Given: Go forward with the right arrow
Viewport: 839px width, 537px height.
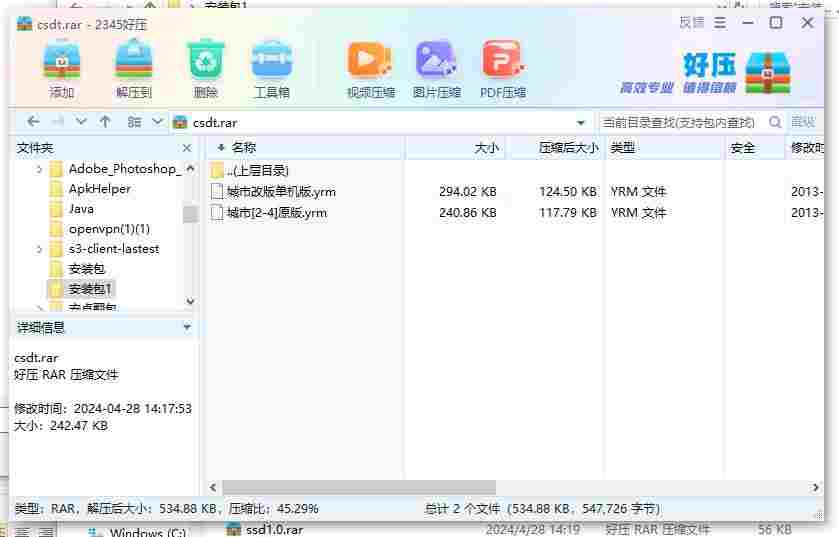Looking at the screenshot, I should tap(57, 122).
